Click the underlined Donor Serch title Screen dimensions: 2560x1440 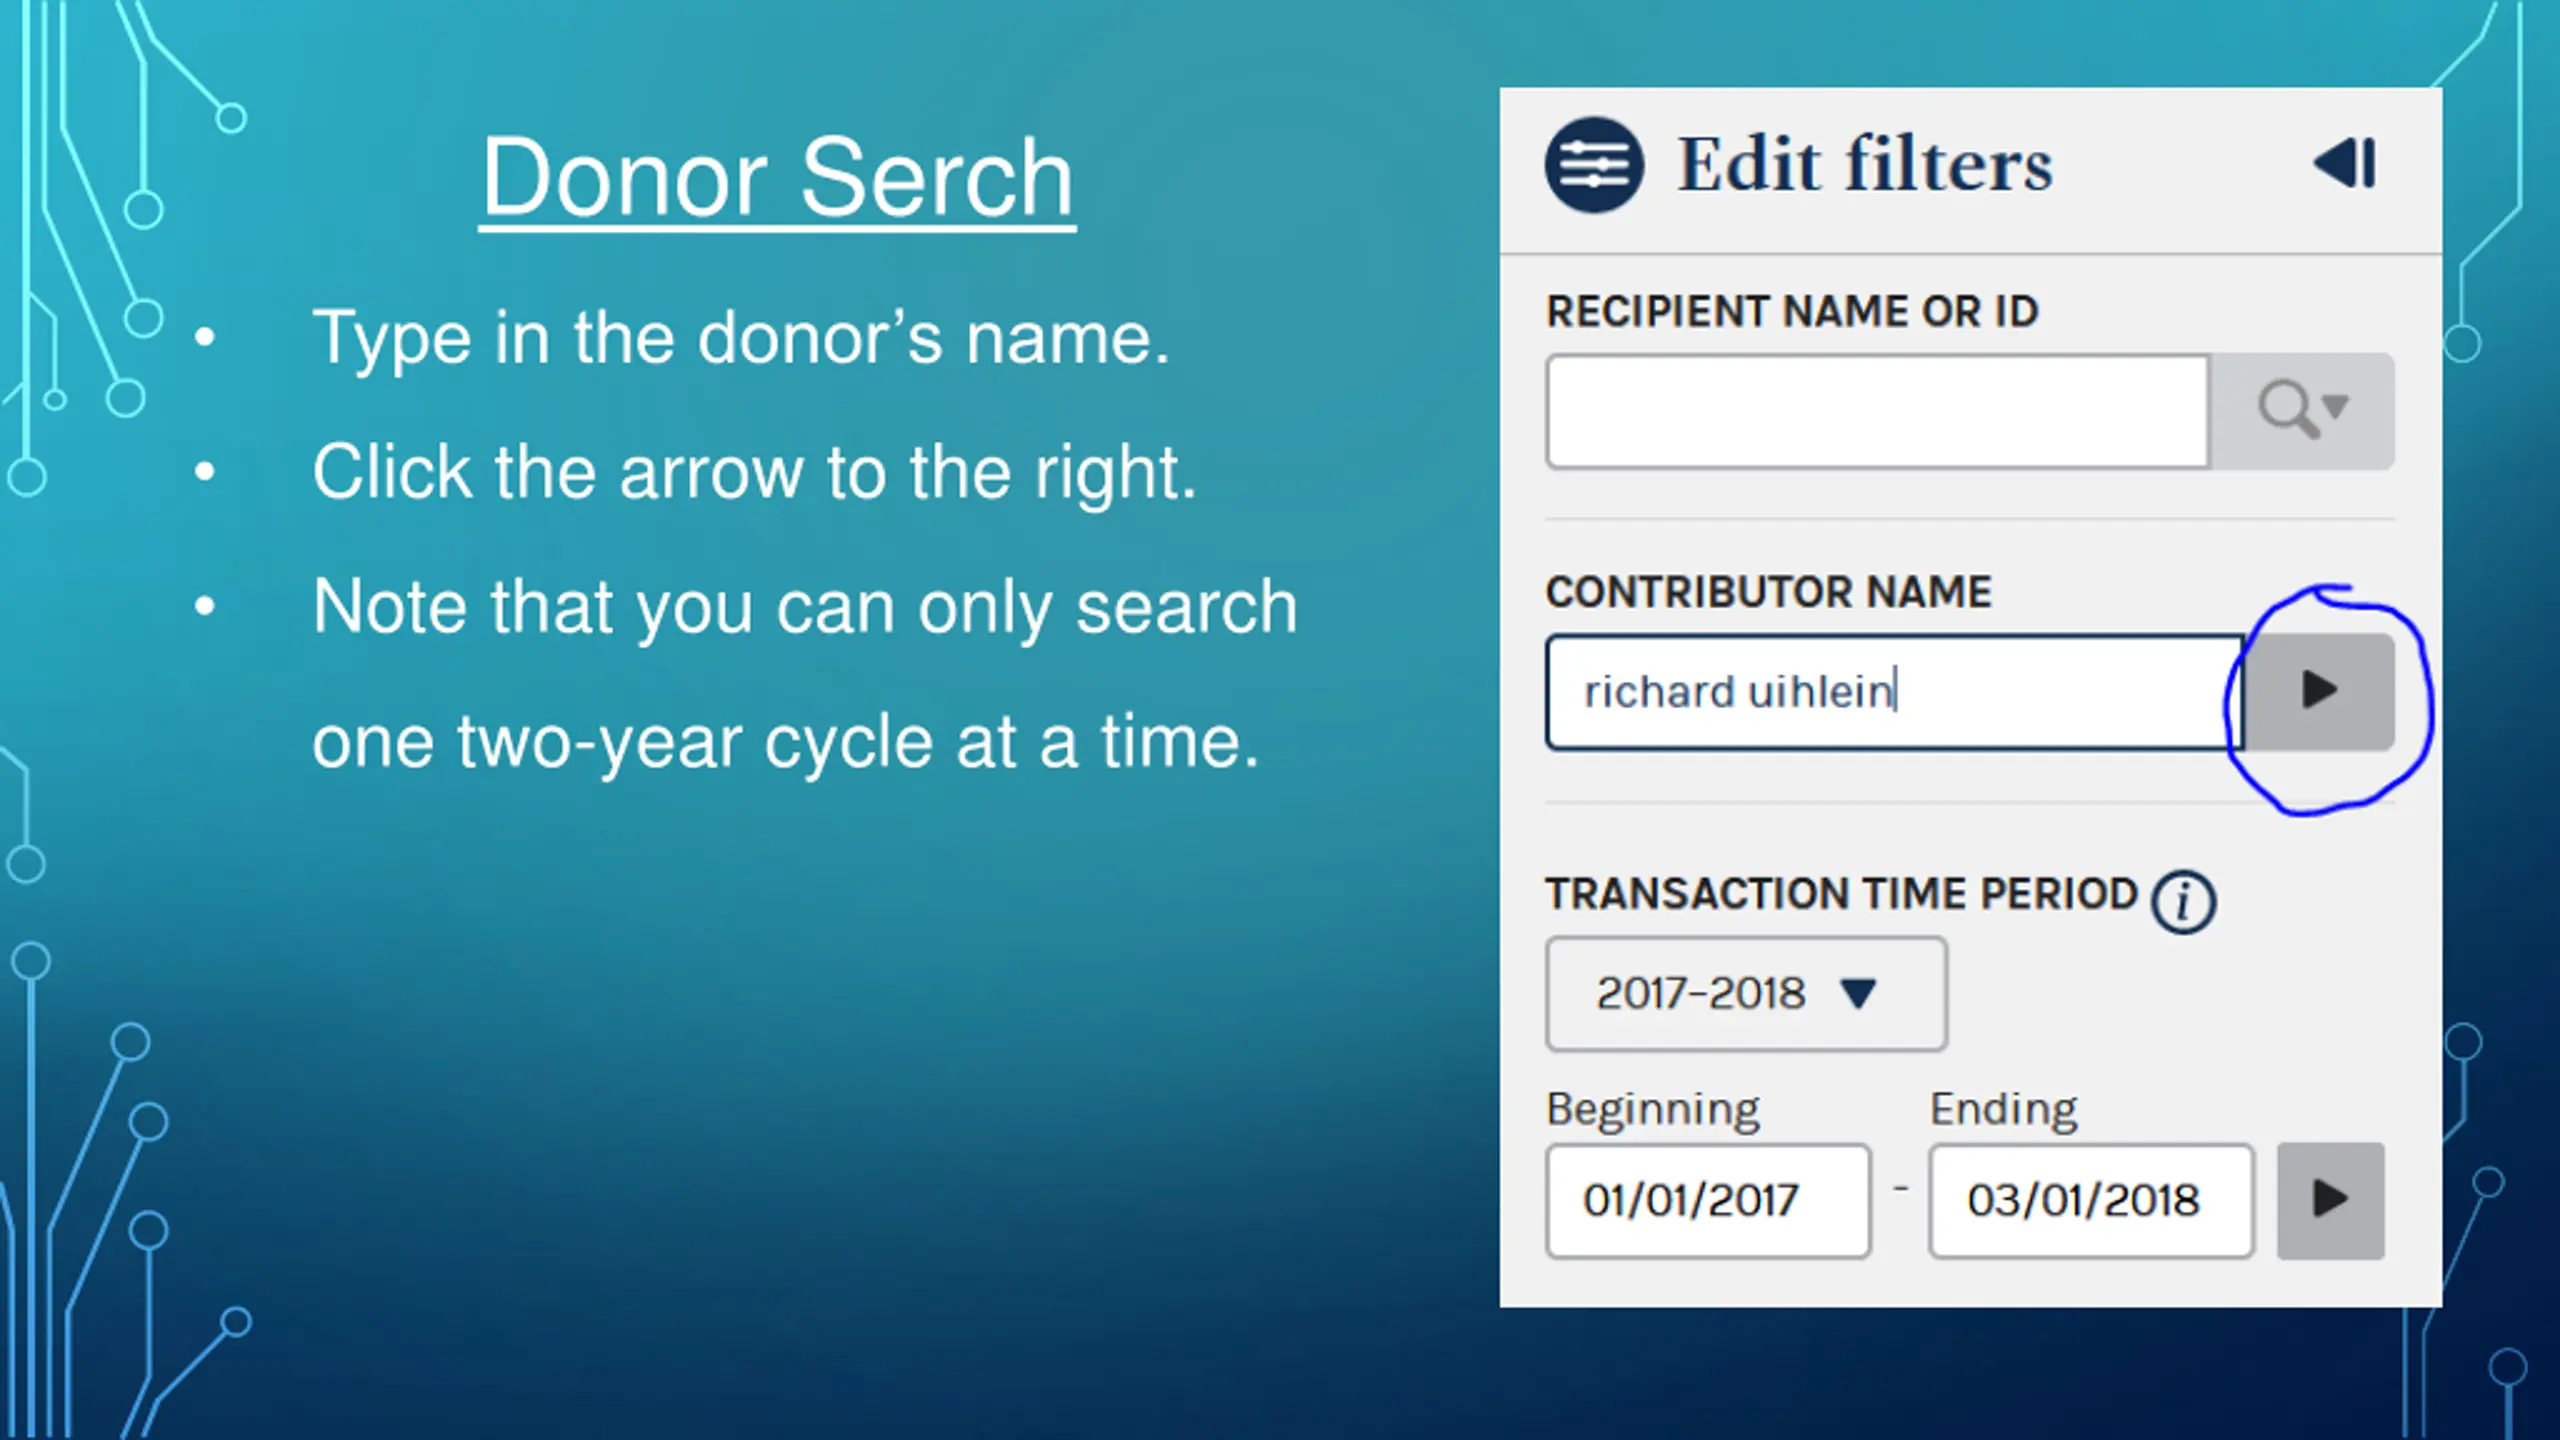click(777, 178)
